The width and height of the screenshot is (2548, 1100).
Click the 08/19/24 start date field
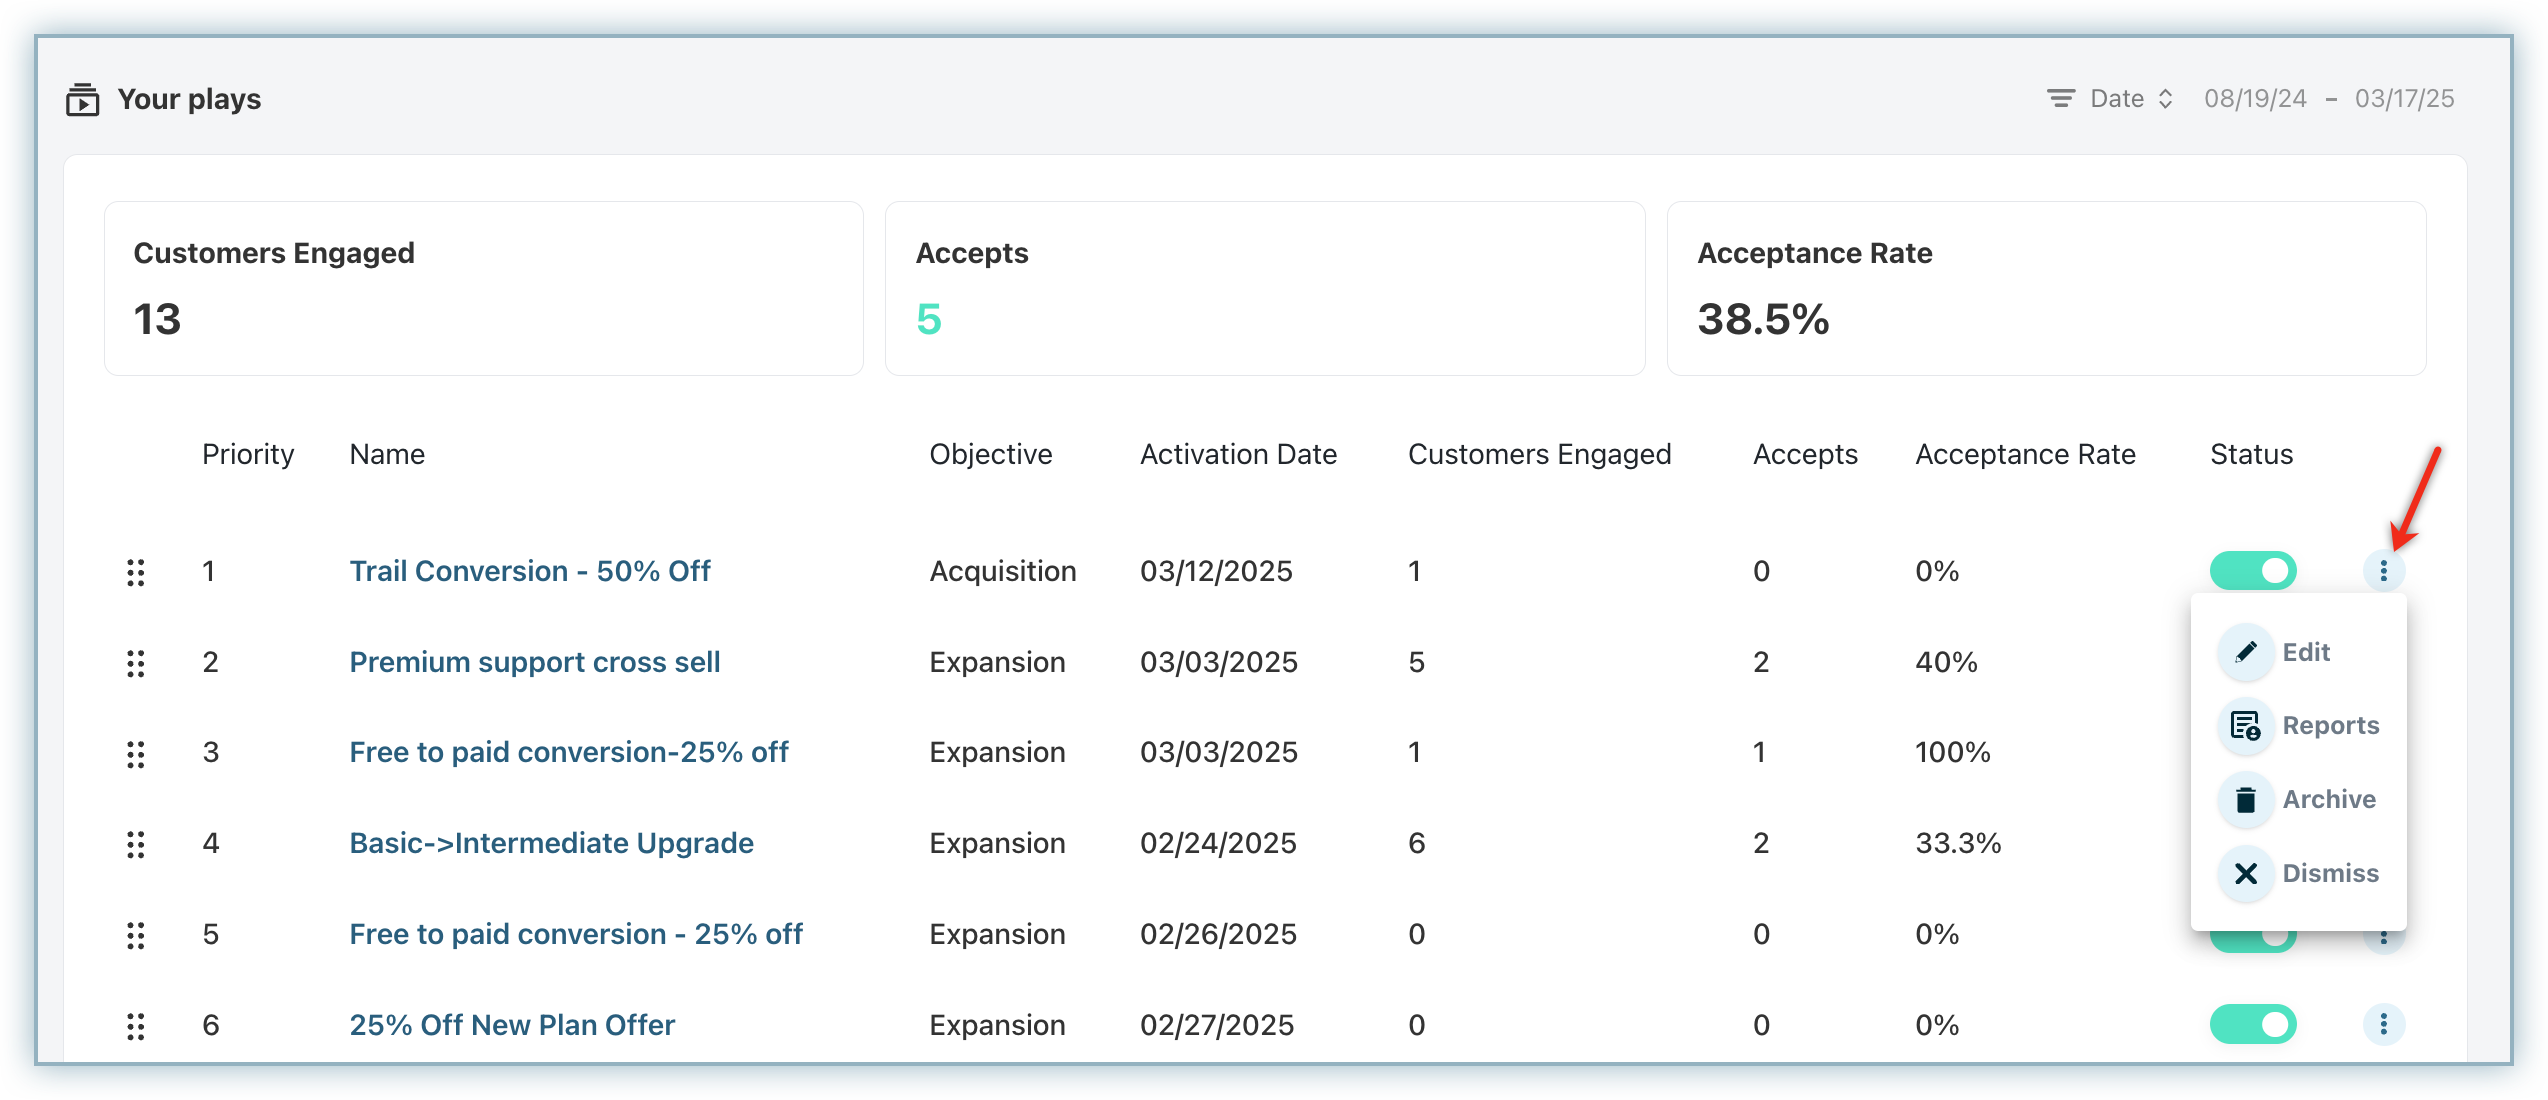coord(2255,99)
